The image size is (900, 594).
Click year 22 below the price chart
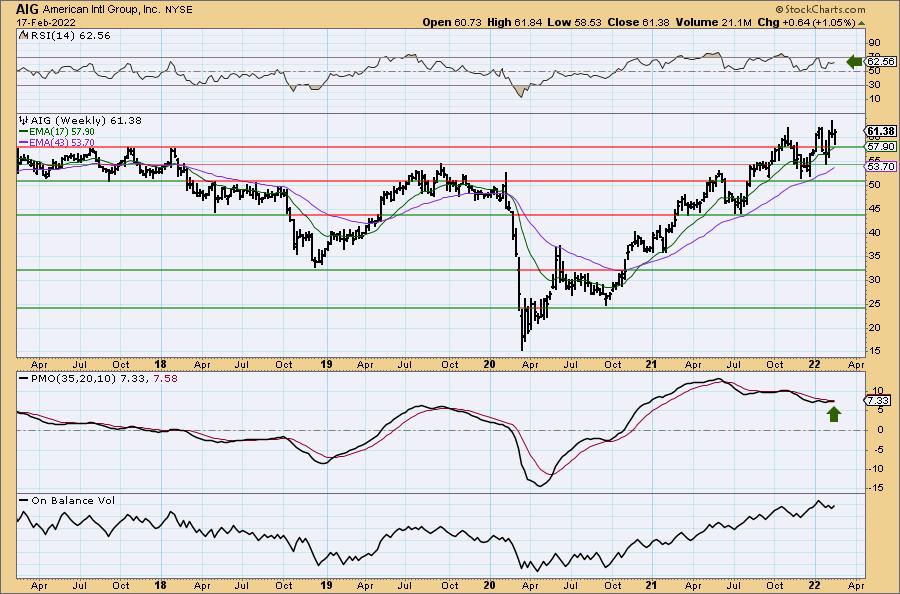pyautogui.click(x=814, y=364)
